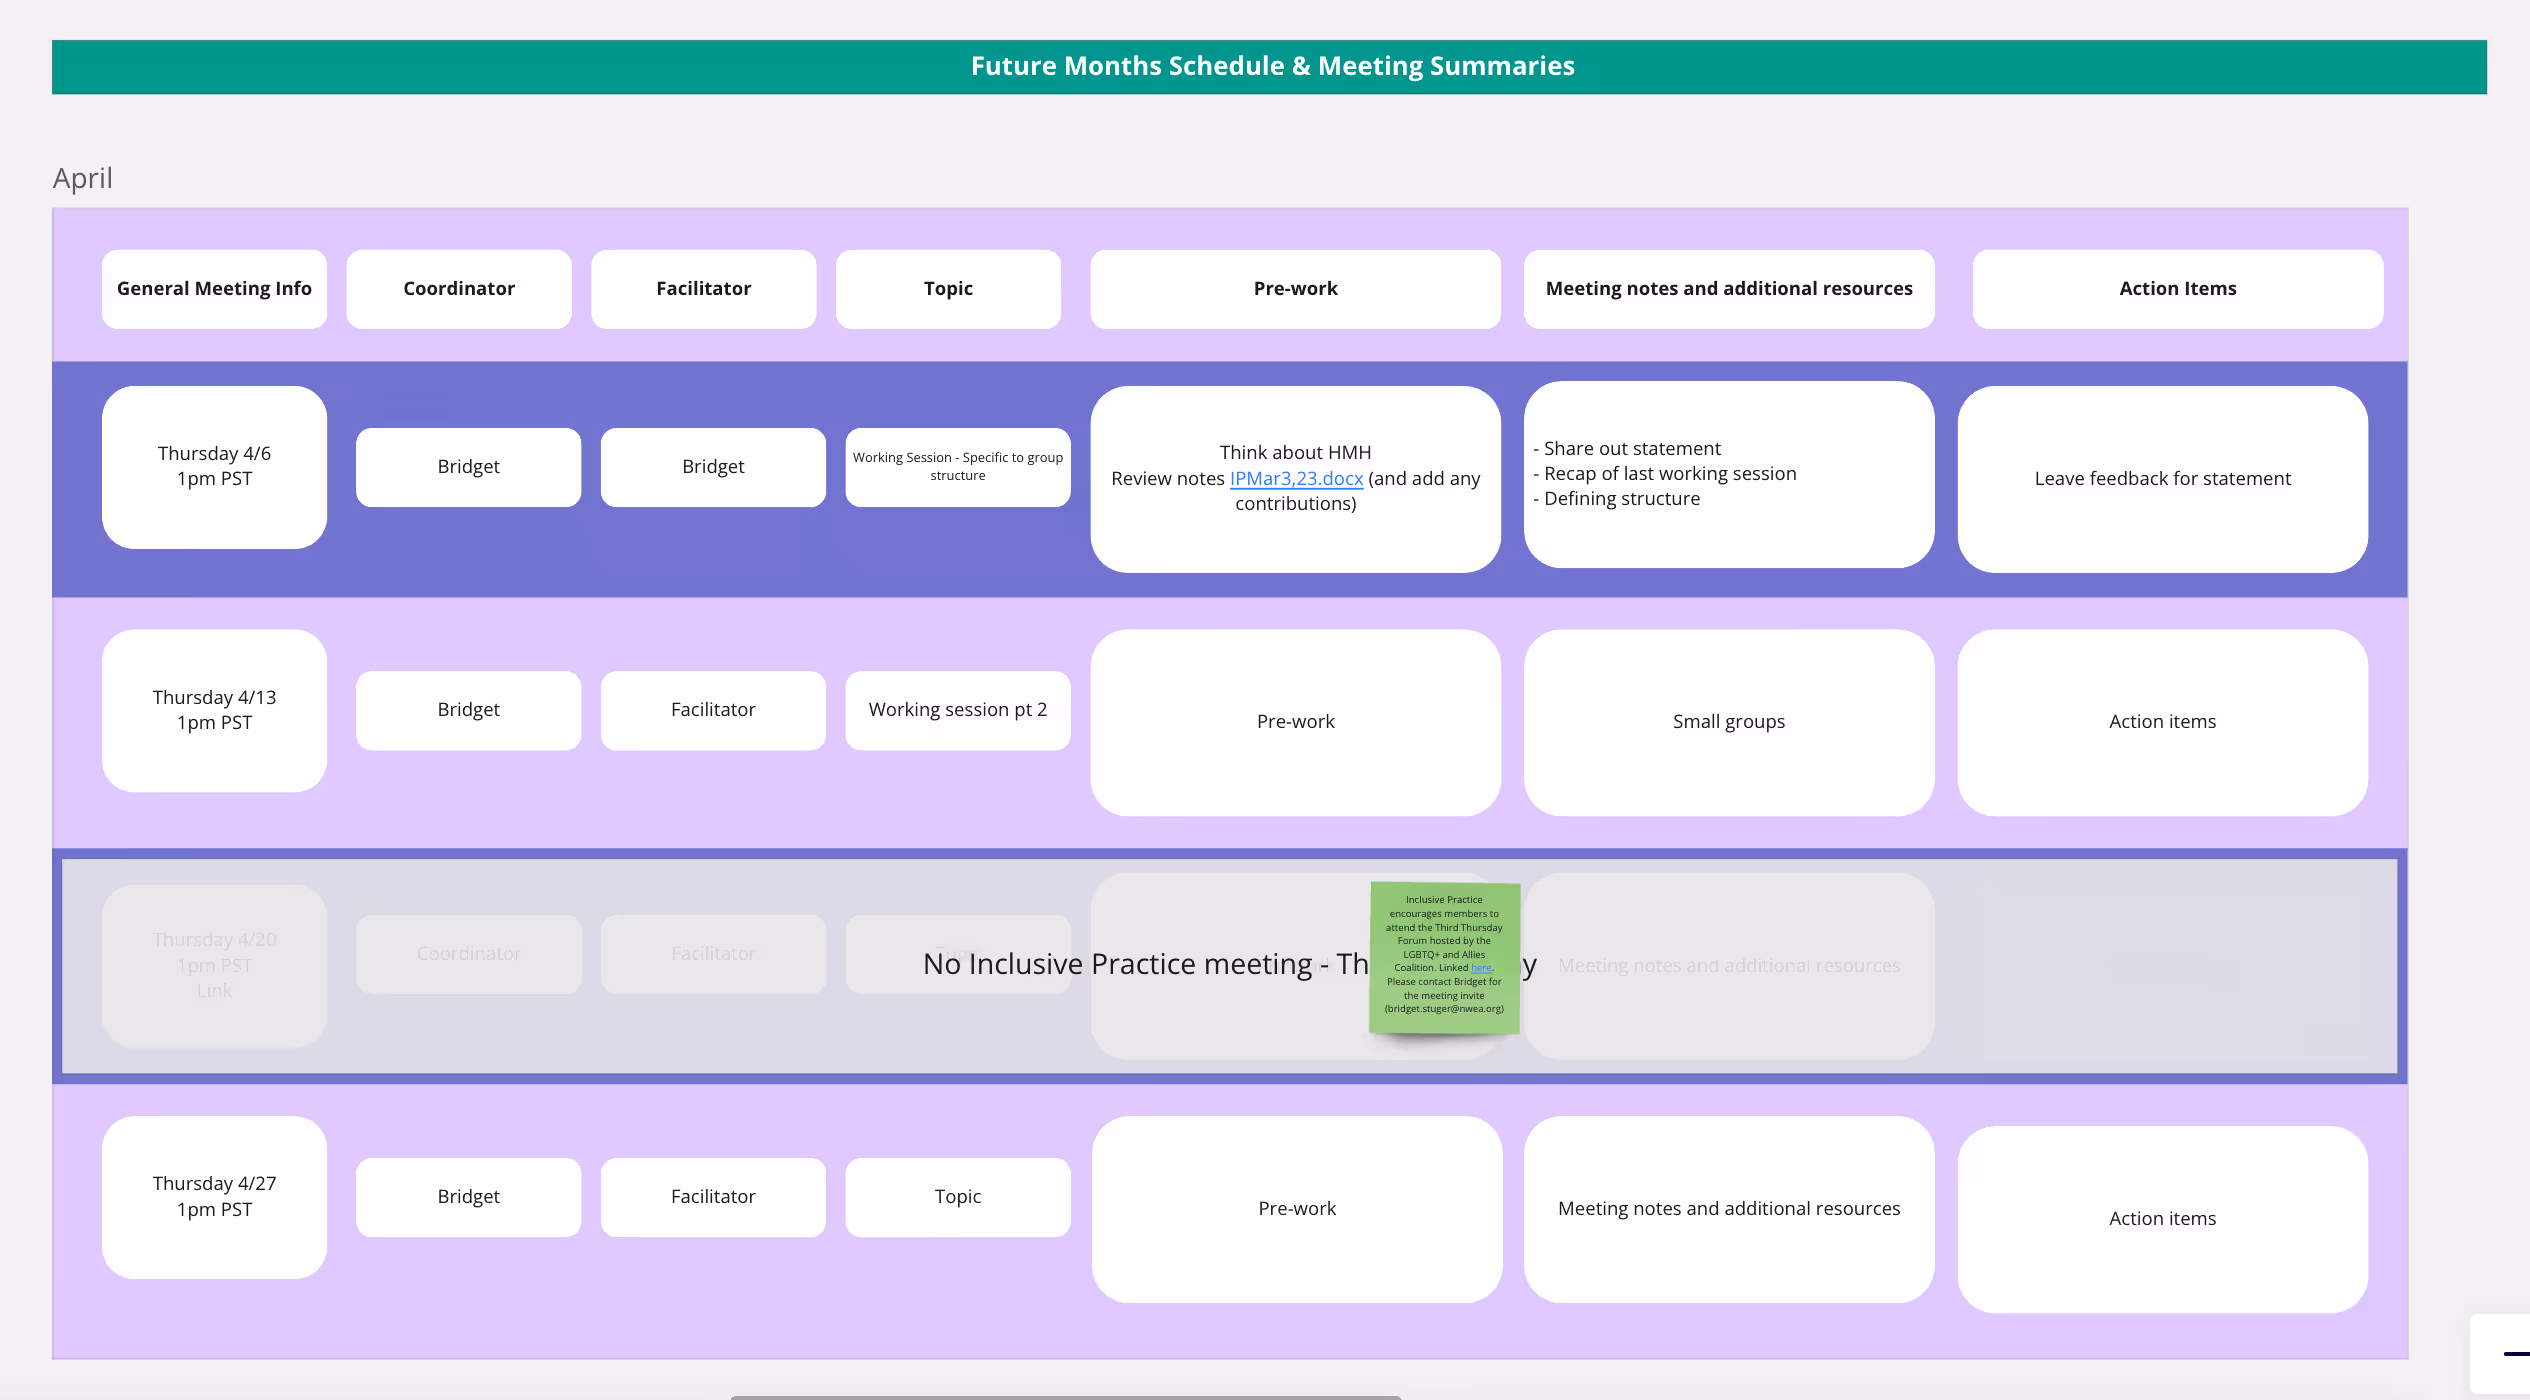Open the IPMar3,23.docx link
Viewport: 2530px width, 1400px height.
[x=1296, y=479]
